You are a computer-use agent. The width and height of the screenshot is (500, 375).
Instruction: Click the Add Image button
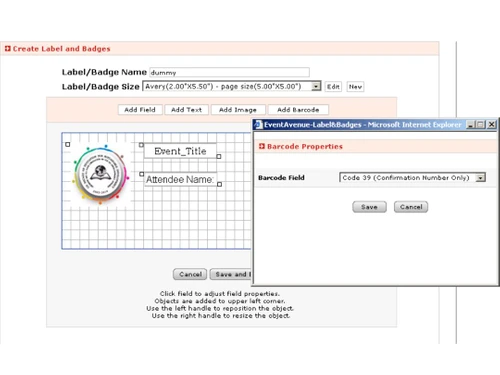(x=238, y=110)
